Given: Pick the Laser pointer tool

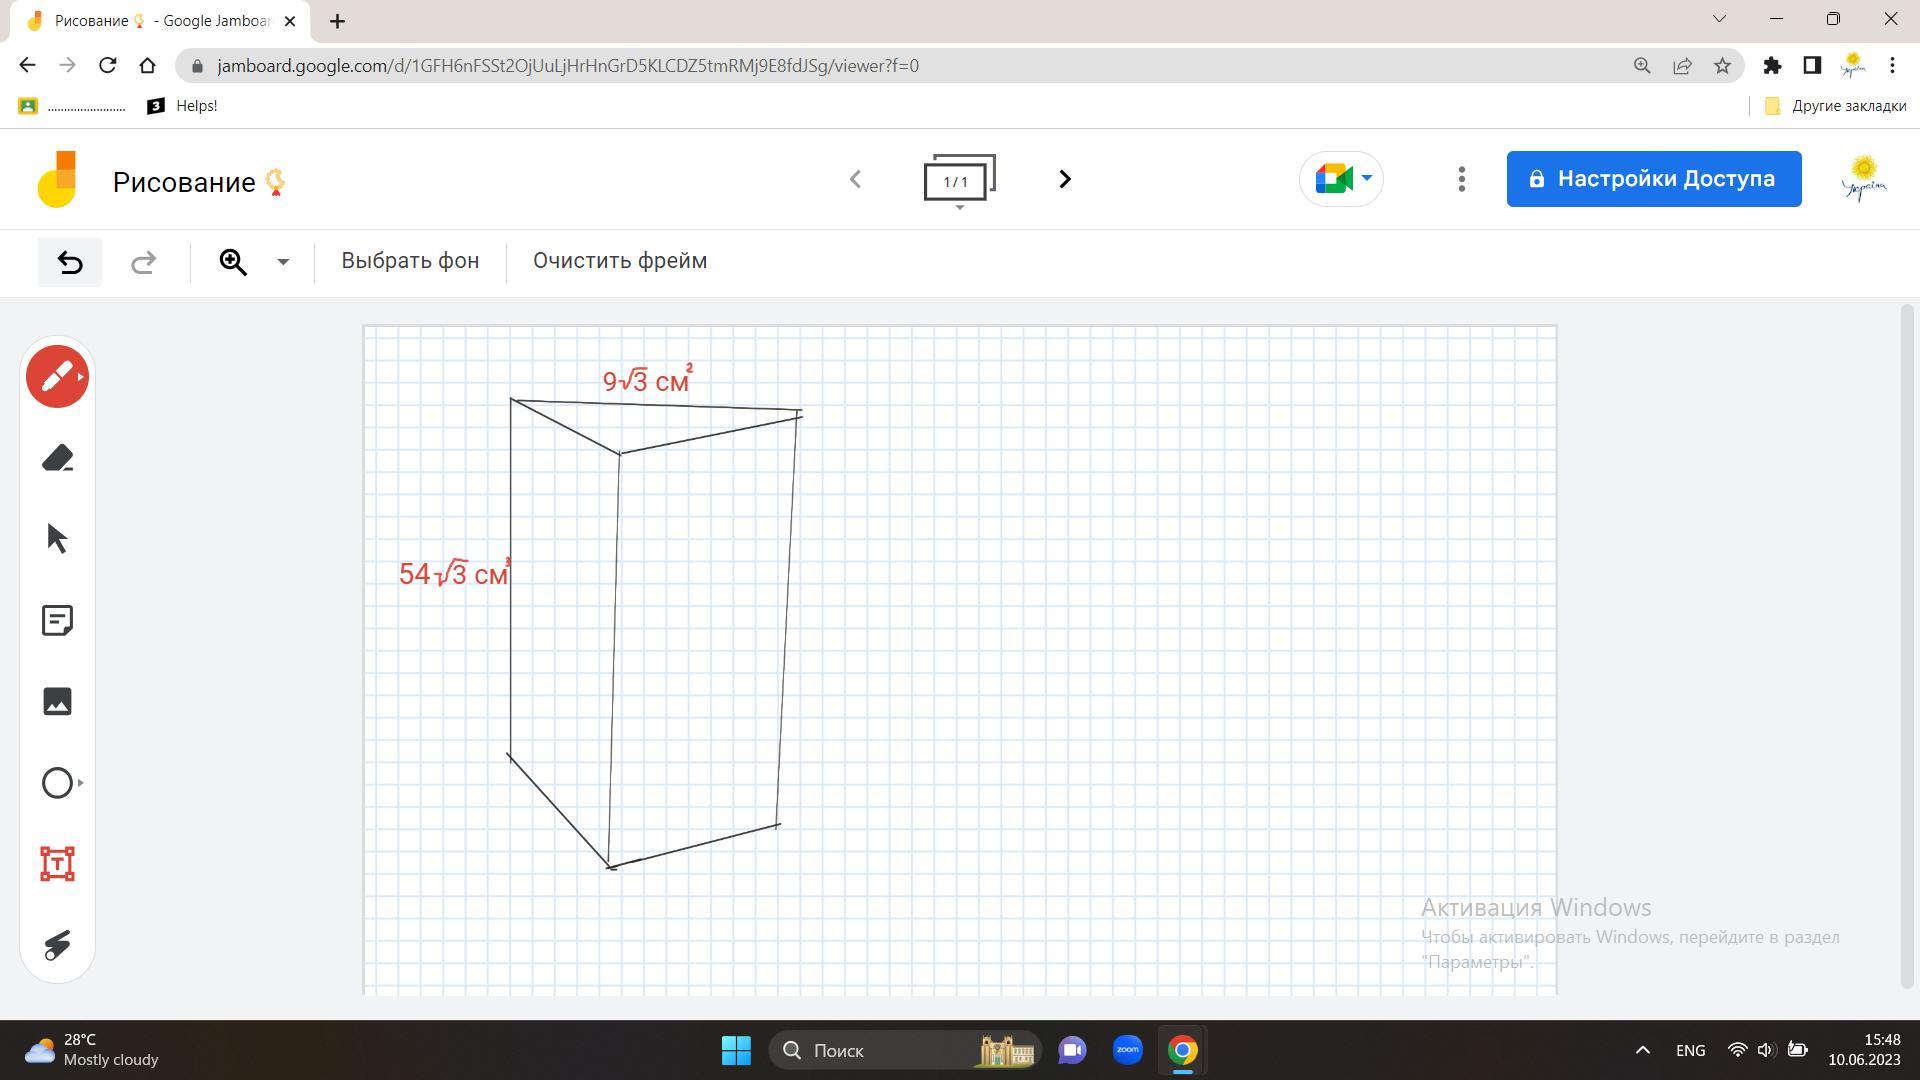Looking at the screenshot, I should 57,945.
